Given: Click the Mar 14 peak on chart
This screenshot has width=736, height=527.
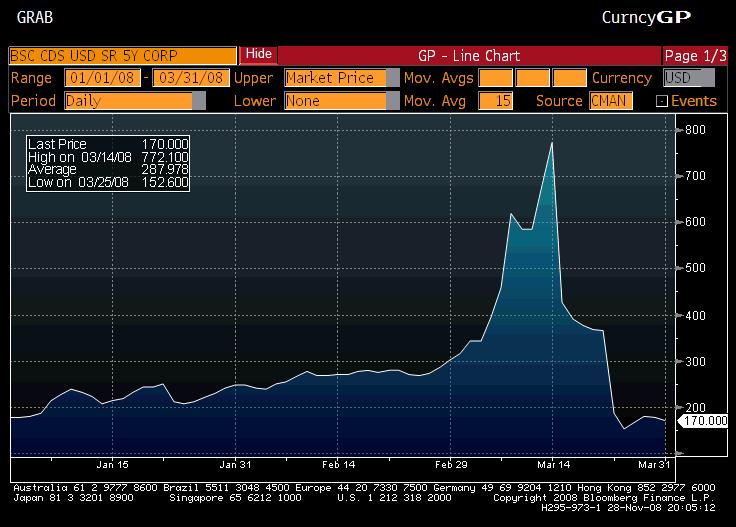Looking at the screenshot, I should click(552, 143).
